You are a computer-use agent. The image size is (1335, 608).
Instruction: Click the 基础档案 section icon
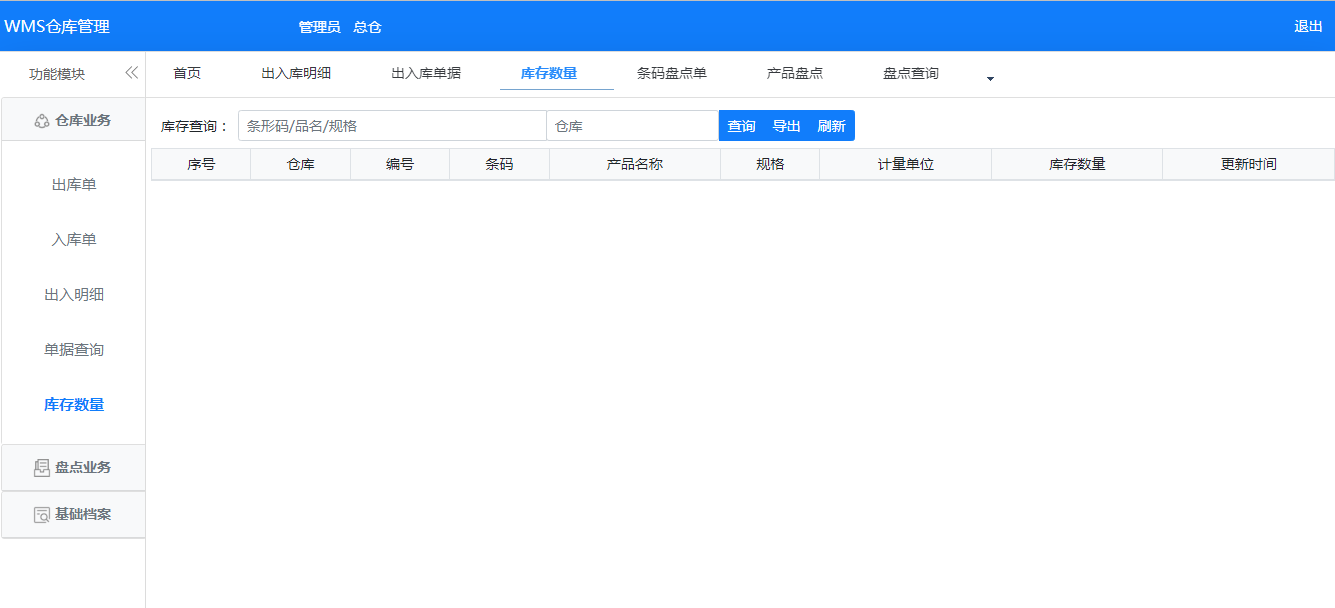point(42,515)
